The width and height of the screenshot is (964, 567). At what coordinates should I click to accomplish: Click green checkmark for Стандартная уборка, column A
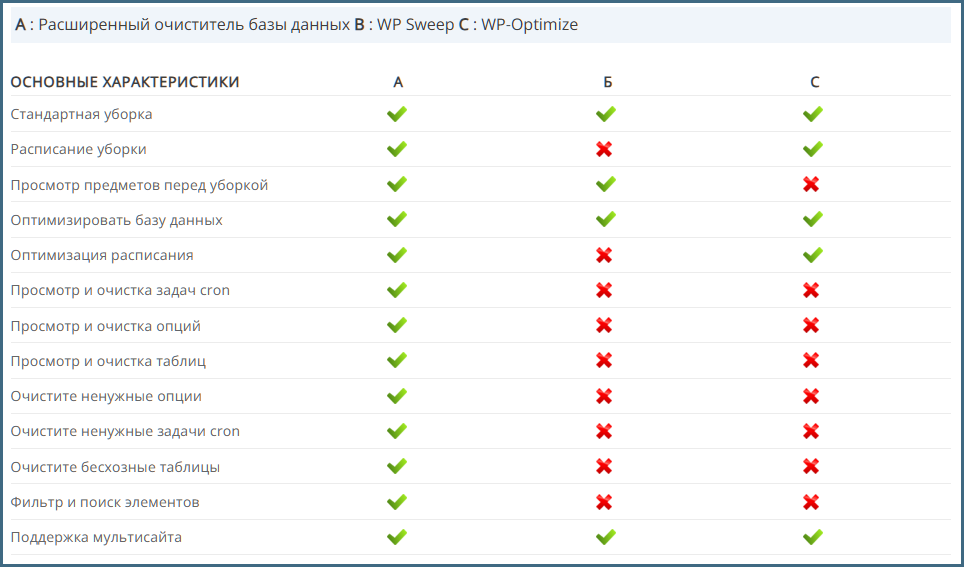click(397, 114)
